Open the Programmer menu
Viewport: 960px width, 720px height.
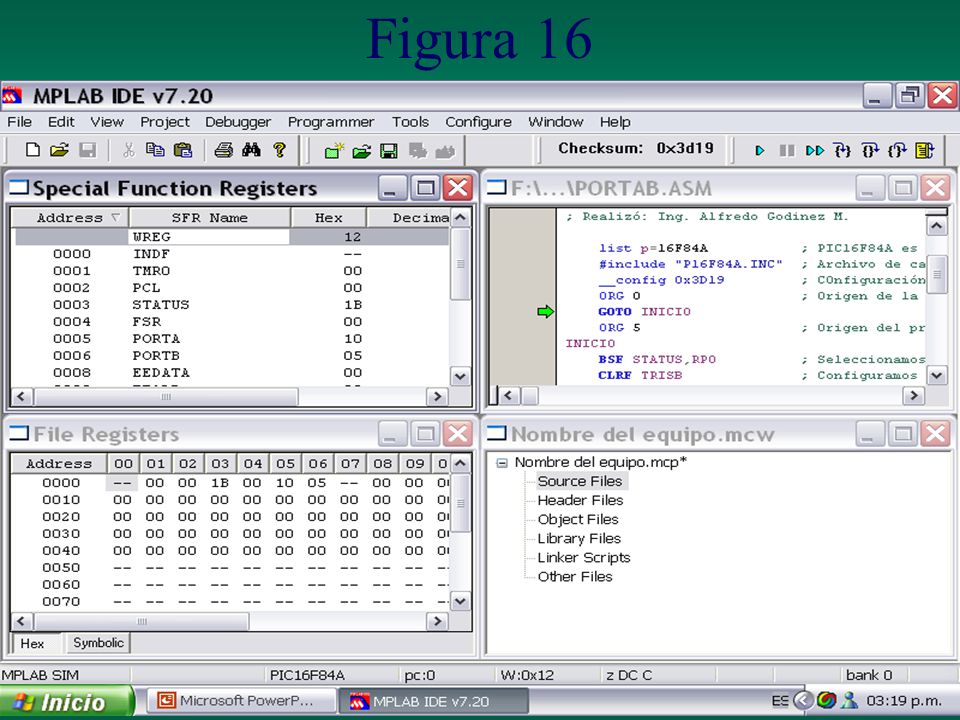pos(331,122)
